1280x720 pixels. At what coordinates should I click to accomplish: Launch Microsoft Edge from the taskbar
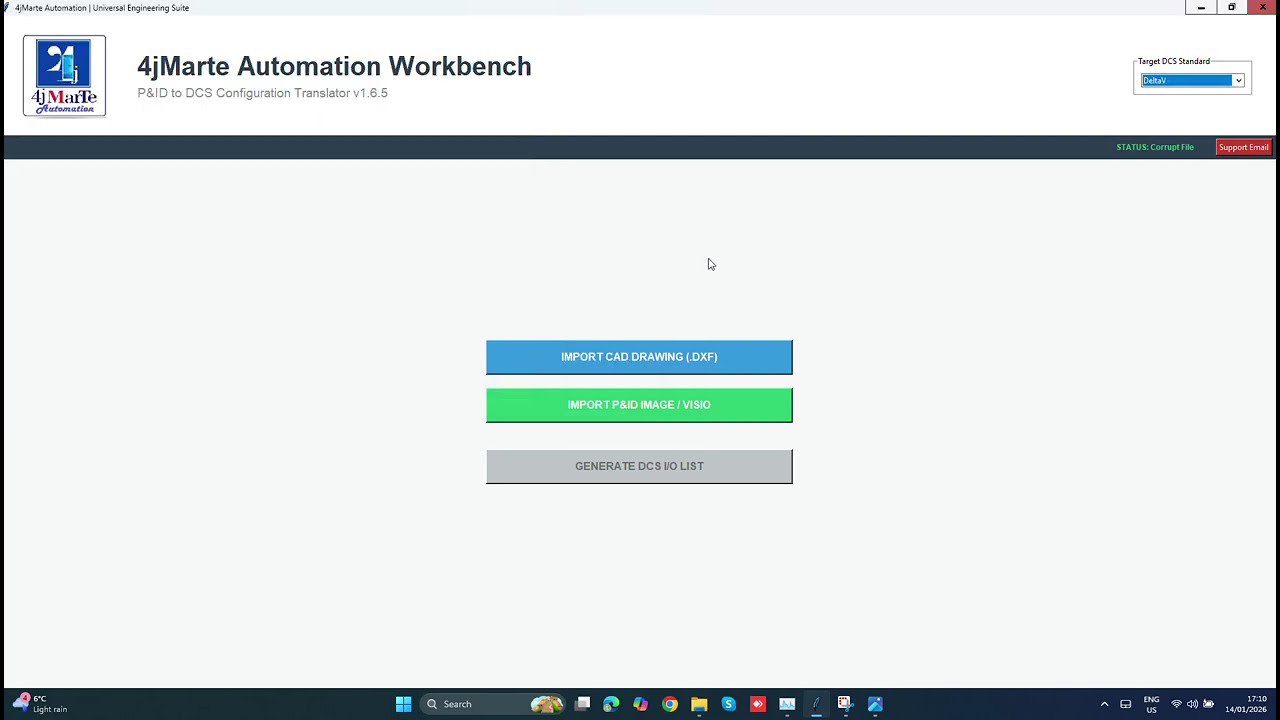611,704
